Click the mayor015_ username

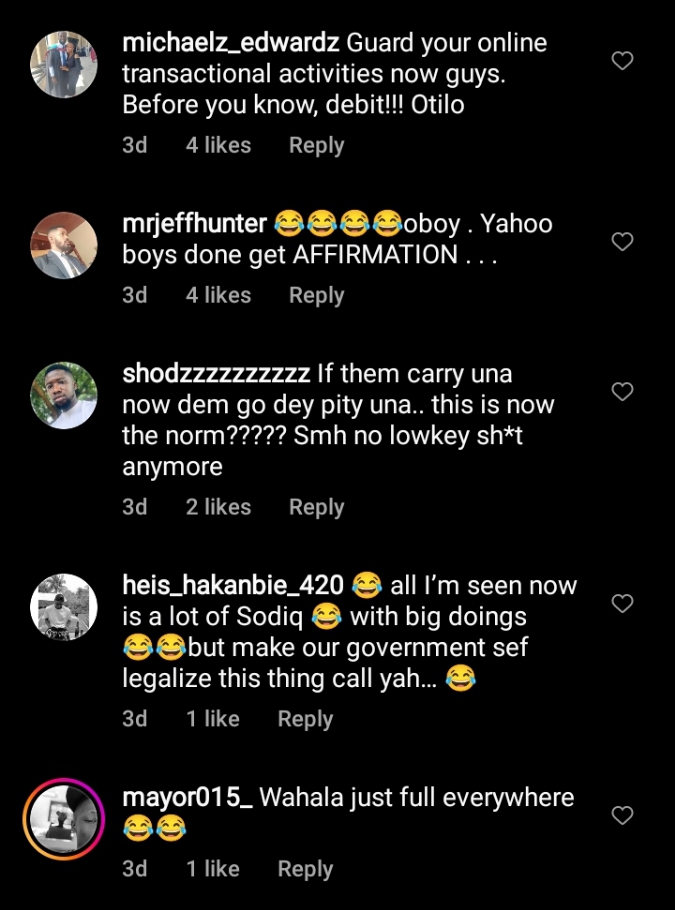pos(186,798)
